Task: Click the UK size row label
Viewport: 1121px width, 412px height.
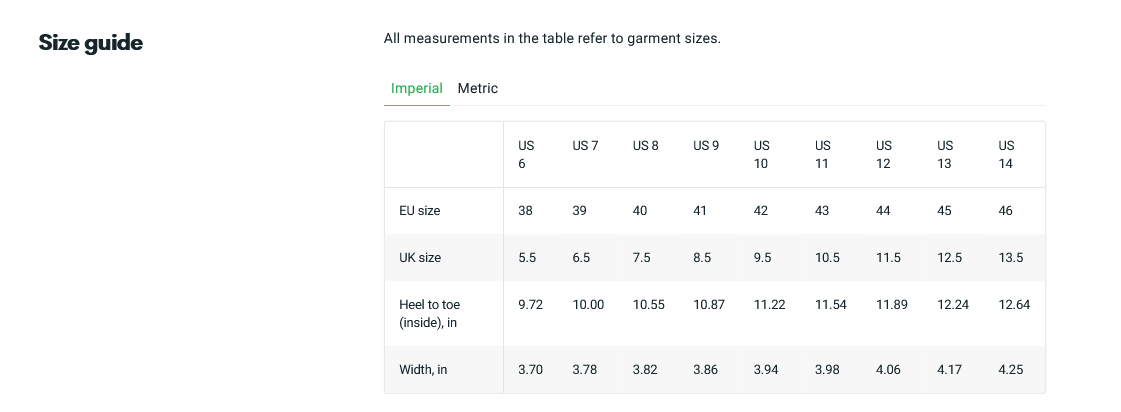Action: tap(420, 258)
